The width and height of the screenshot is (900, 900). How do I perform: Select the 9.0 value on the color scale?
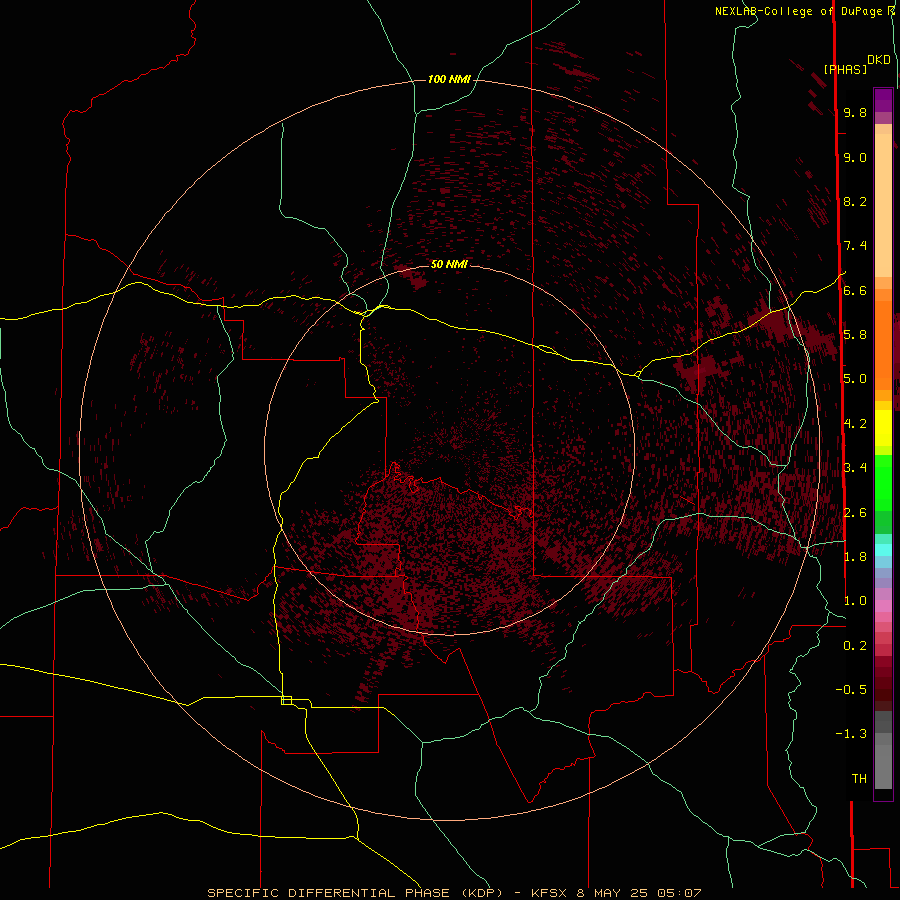click(x=855, y=157)
